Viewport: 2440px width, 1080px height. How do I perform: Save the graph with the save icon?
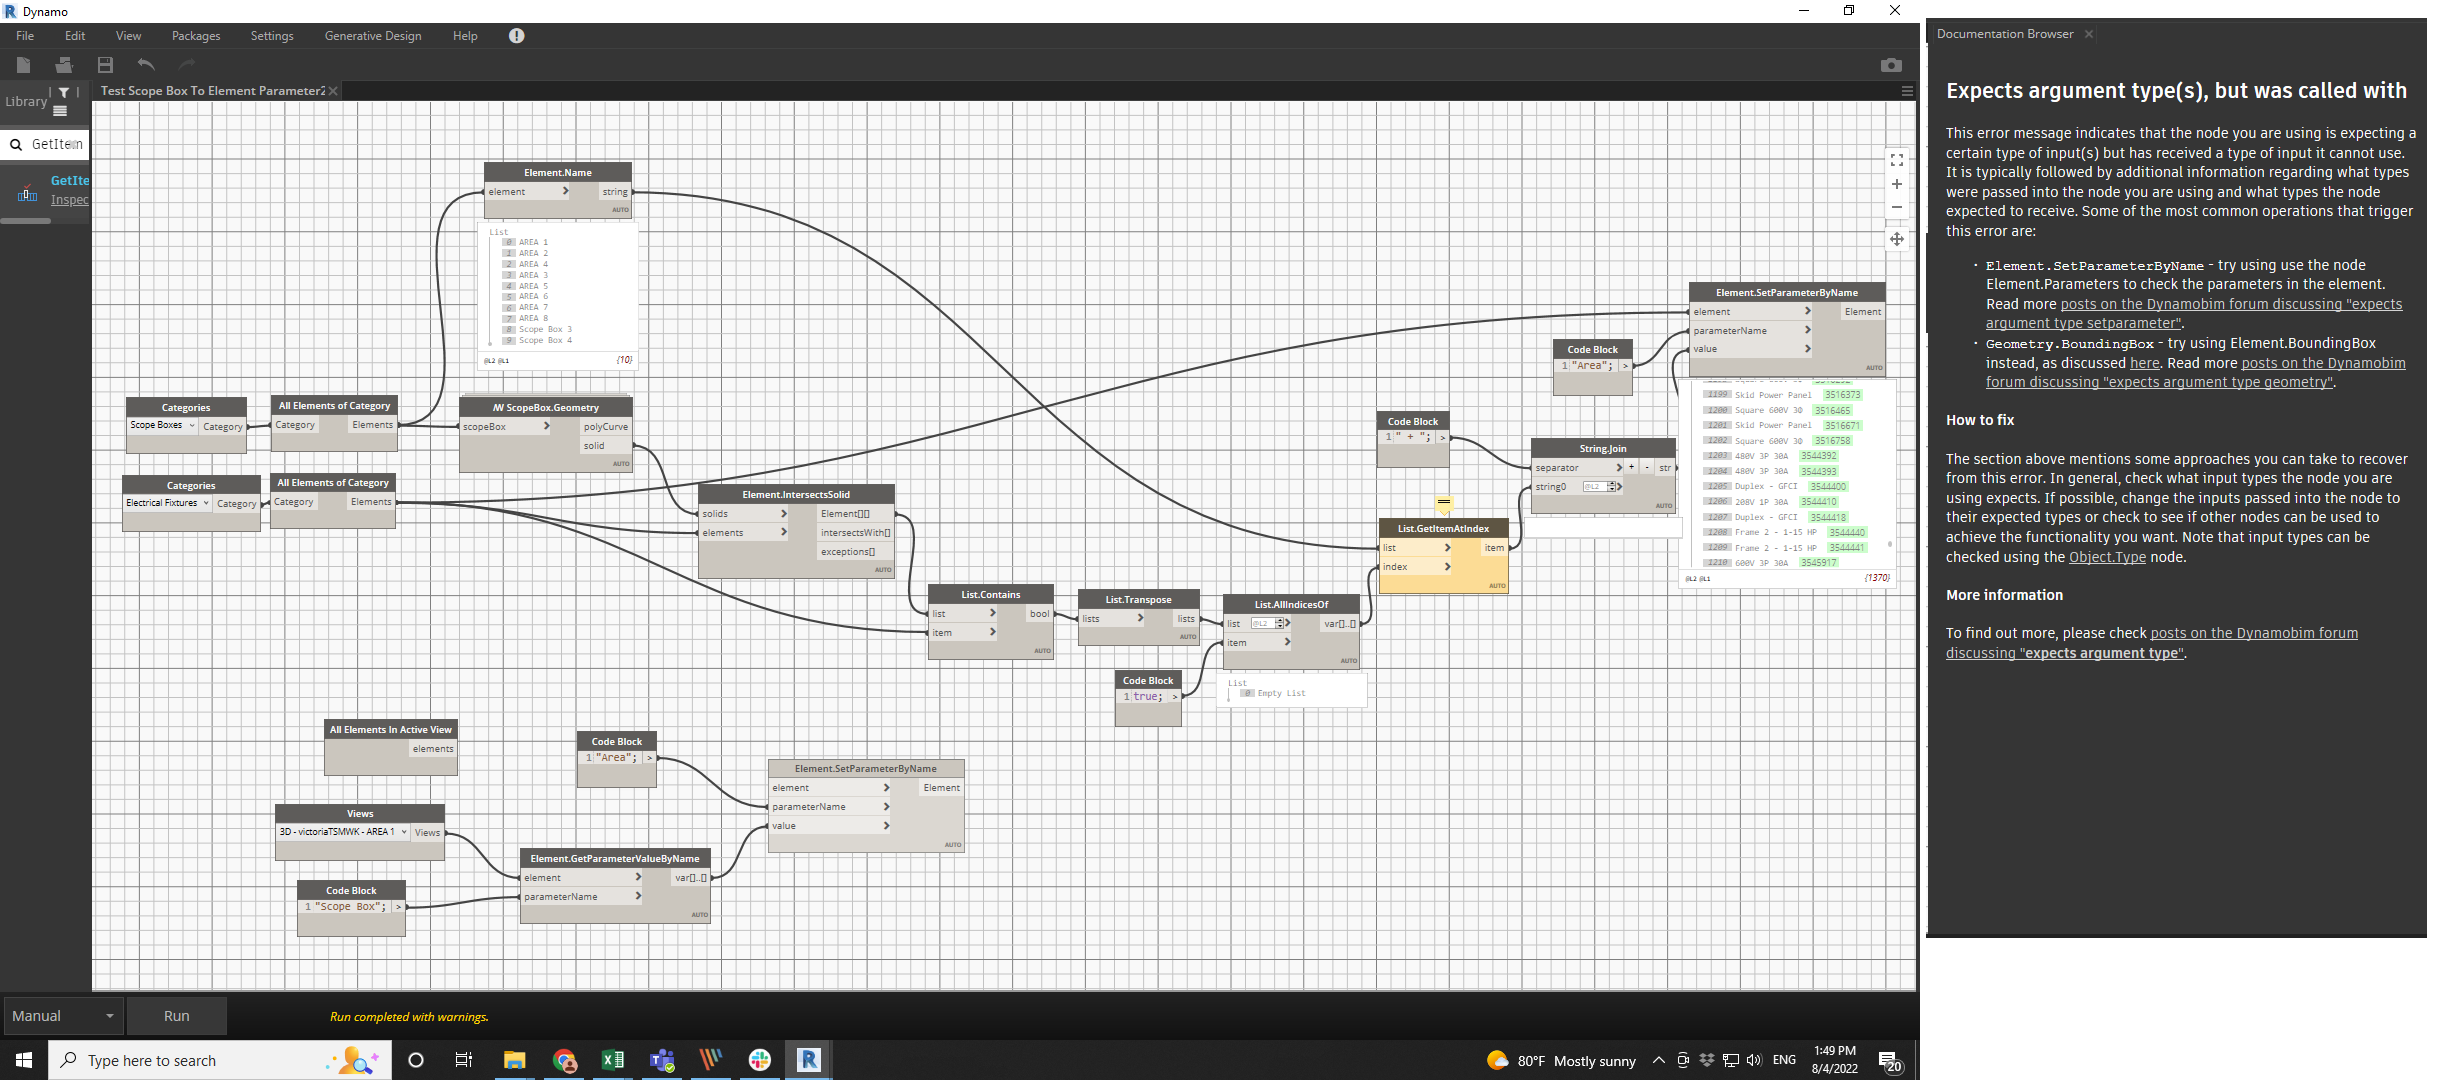click(104, 64)
